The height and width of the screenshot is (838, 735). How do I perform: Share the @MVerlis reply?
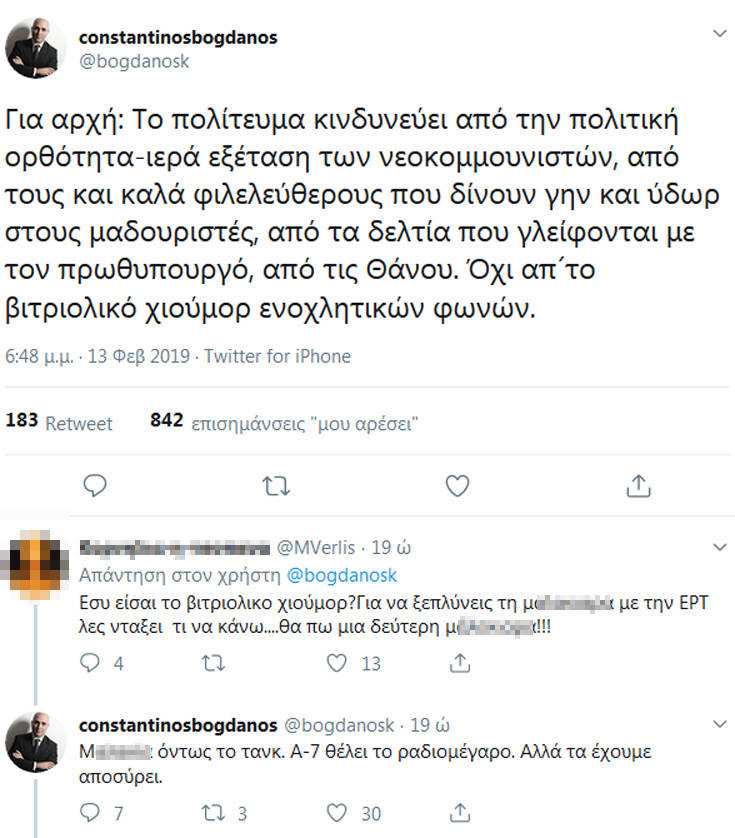click(x=460, y=663)
